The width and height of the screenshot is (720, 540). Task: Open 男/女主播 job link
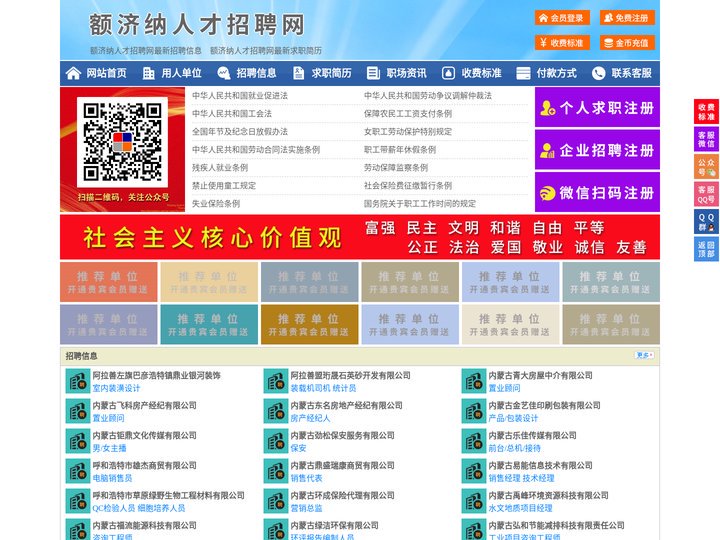tap(109, 448)
